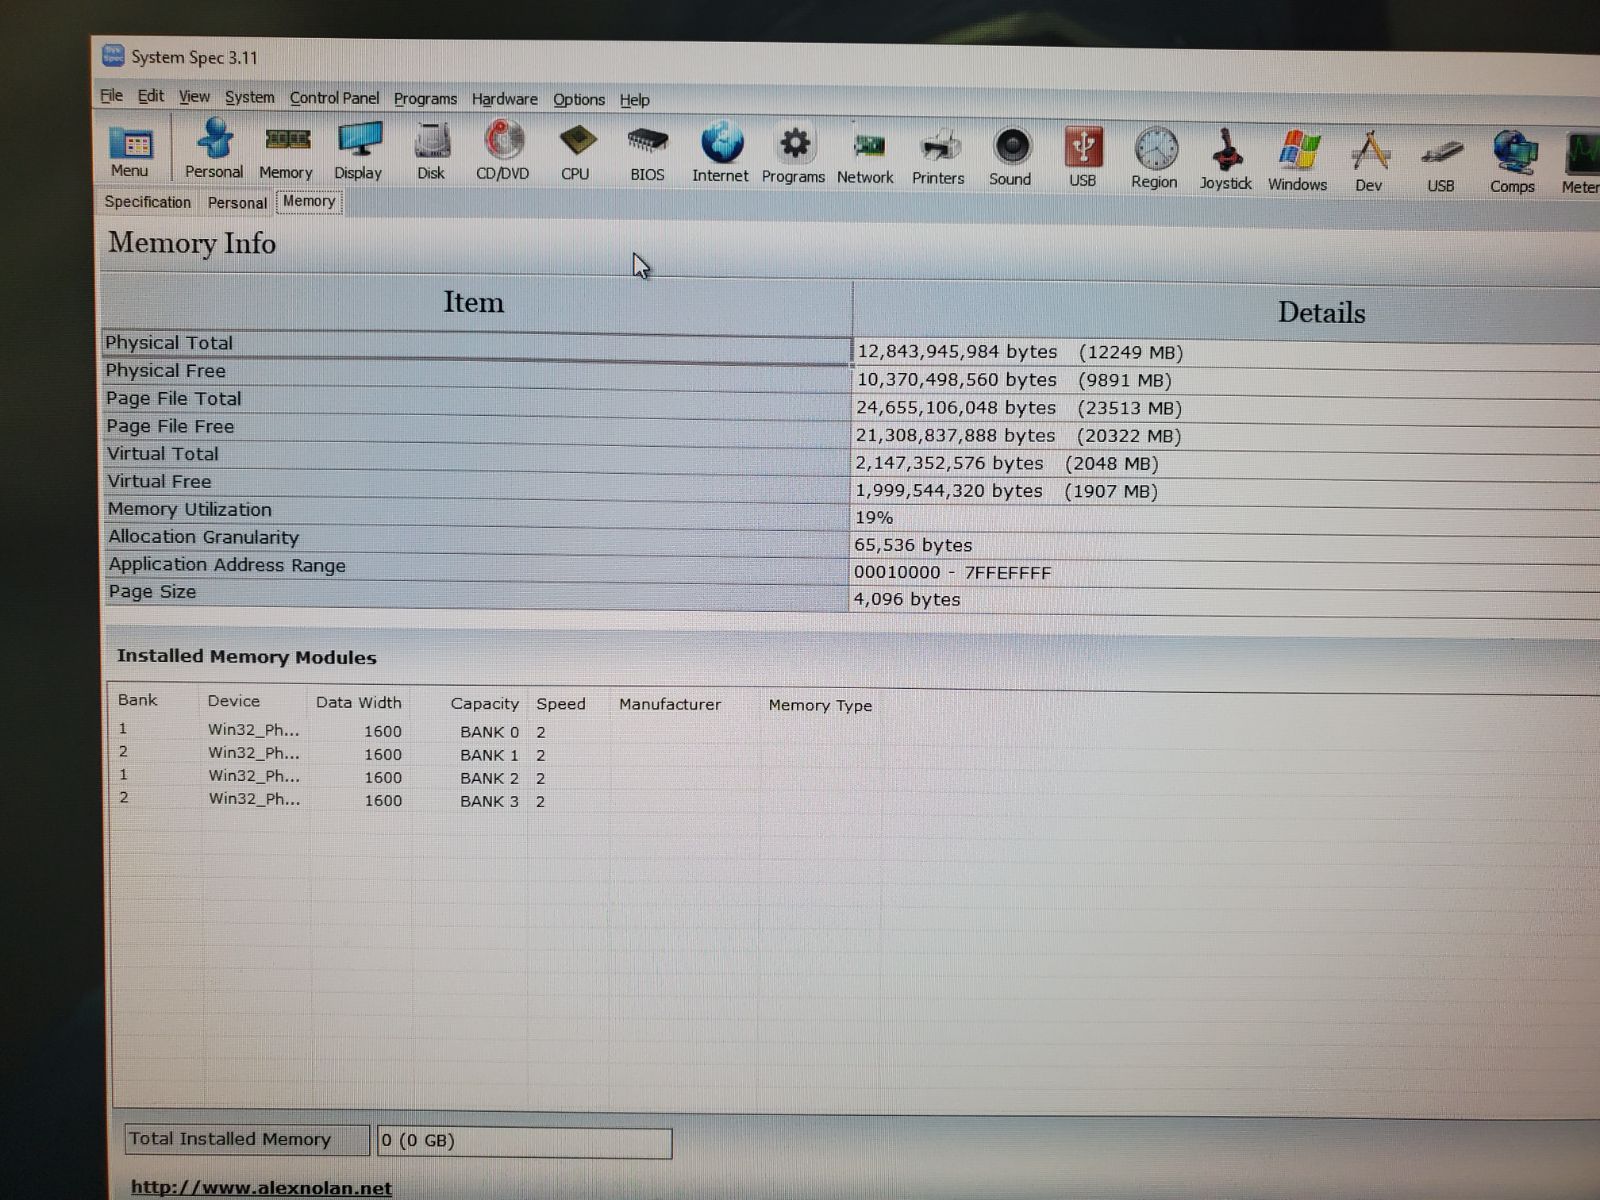This screenshot has height=1200, width=1600.
Task: Open the Internet globe icon
Action: click(x=721, y=154)
